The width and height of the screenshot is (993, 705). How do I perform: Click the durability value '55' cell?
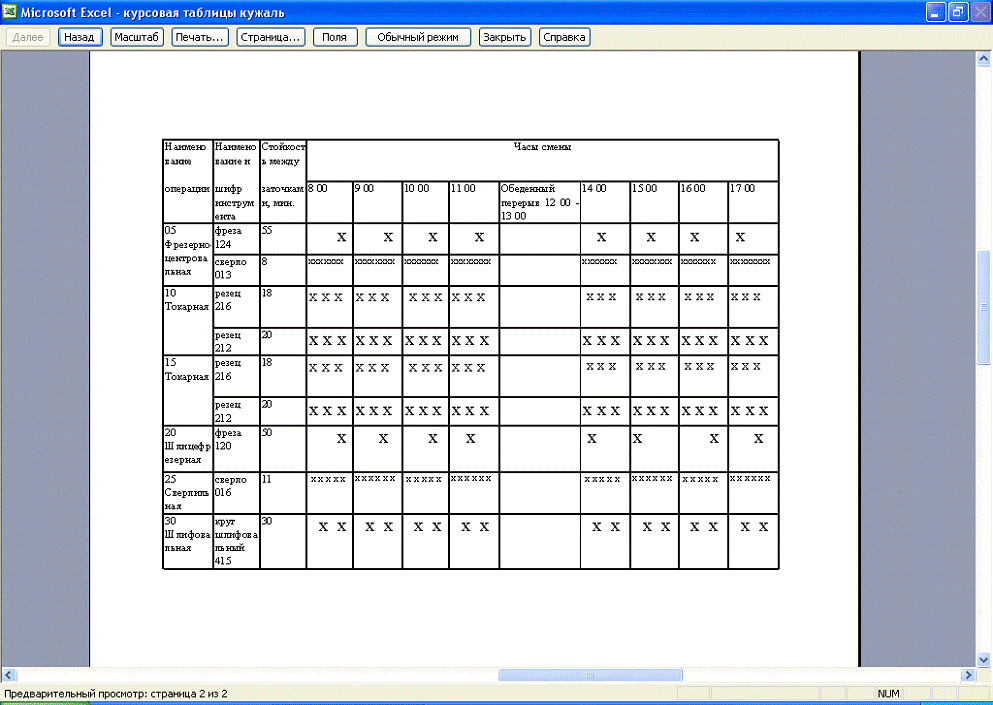pos(283,239)
